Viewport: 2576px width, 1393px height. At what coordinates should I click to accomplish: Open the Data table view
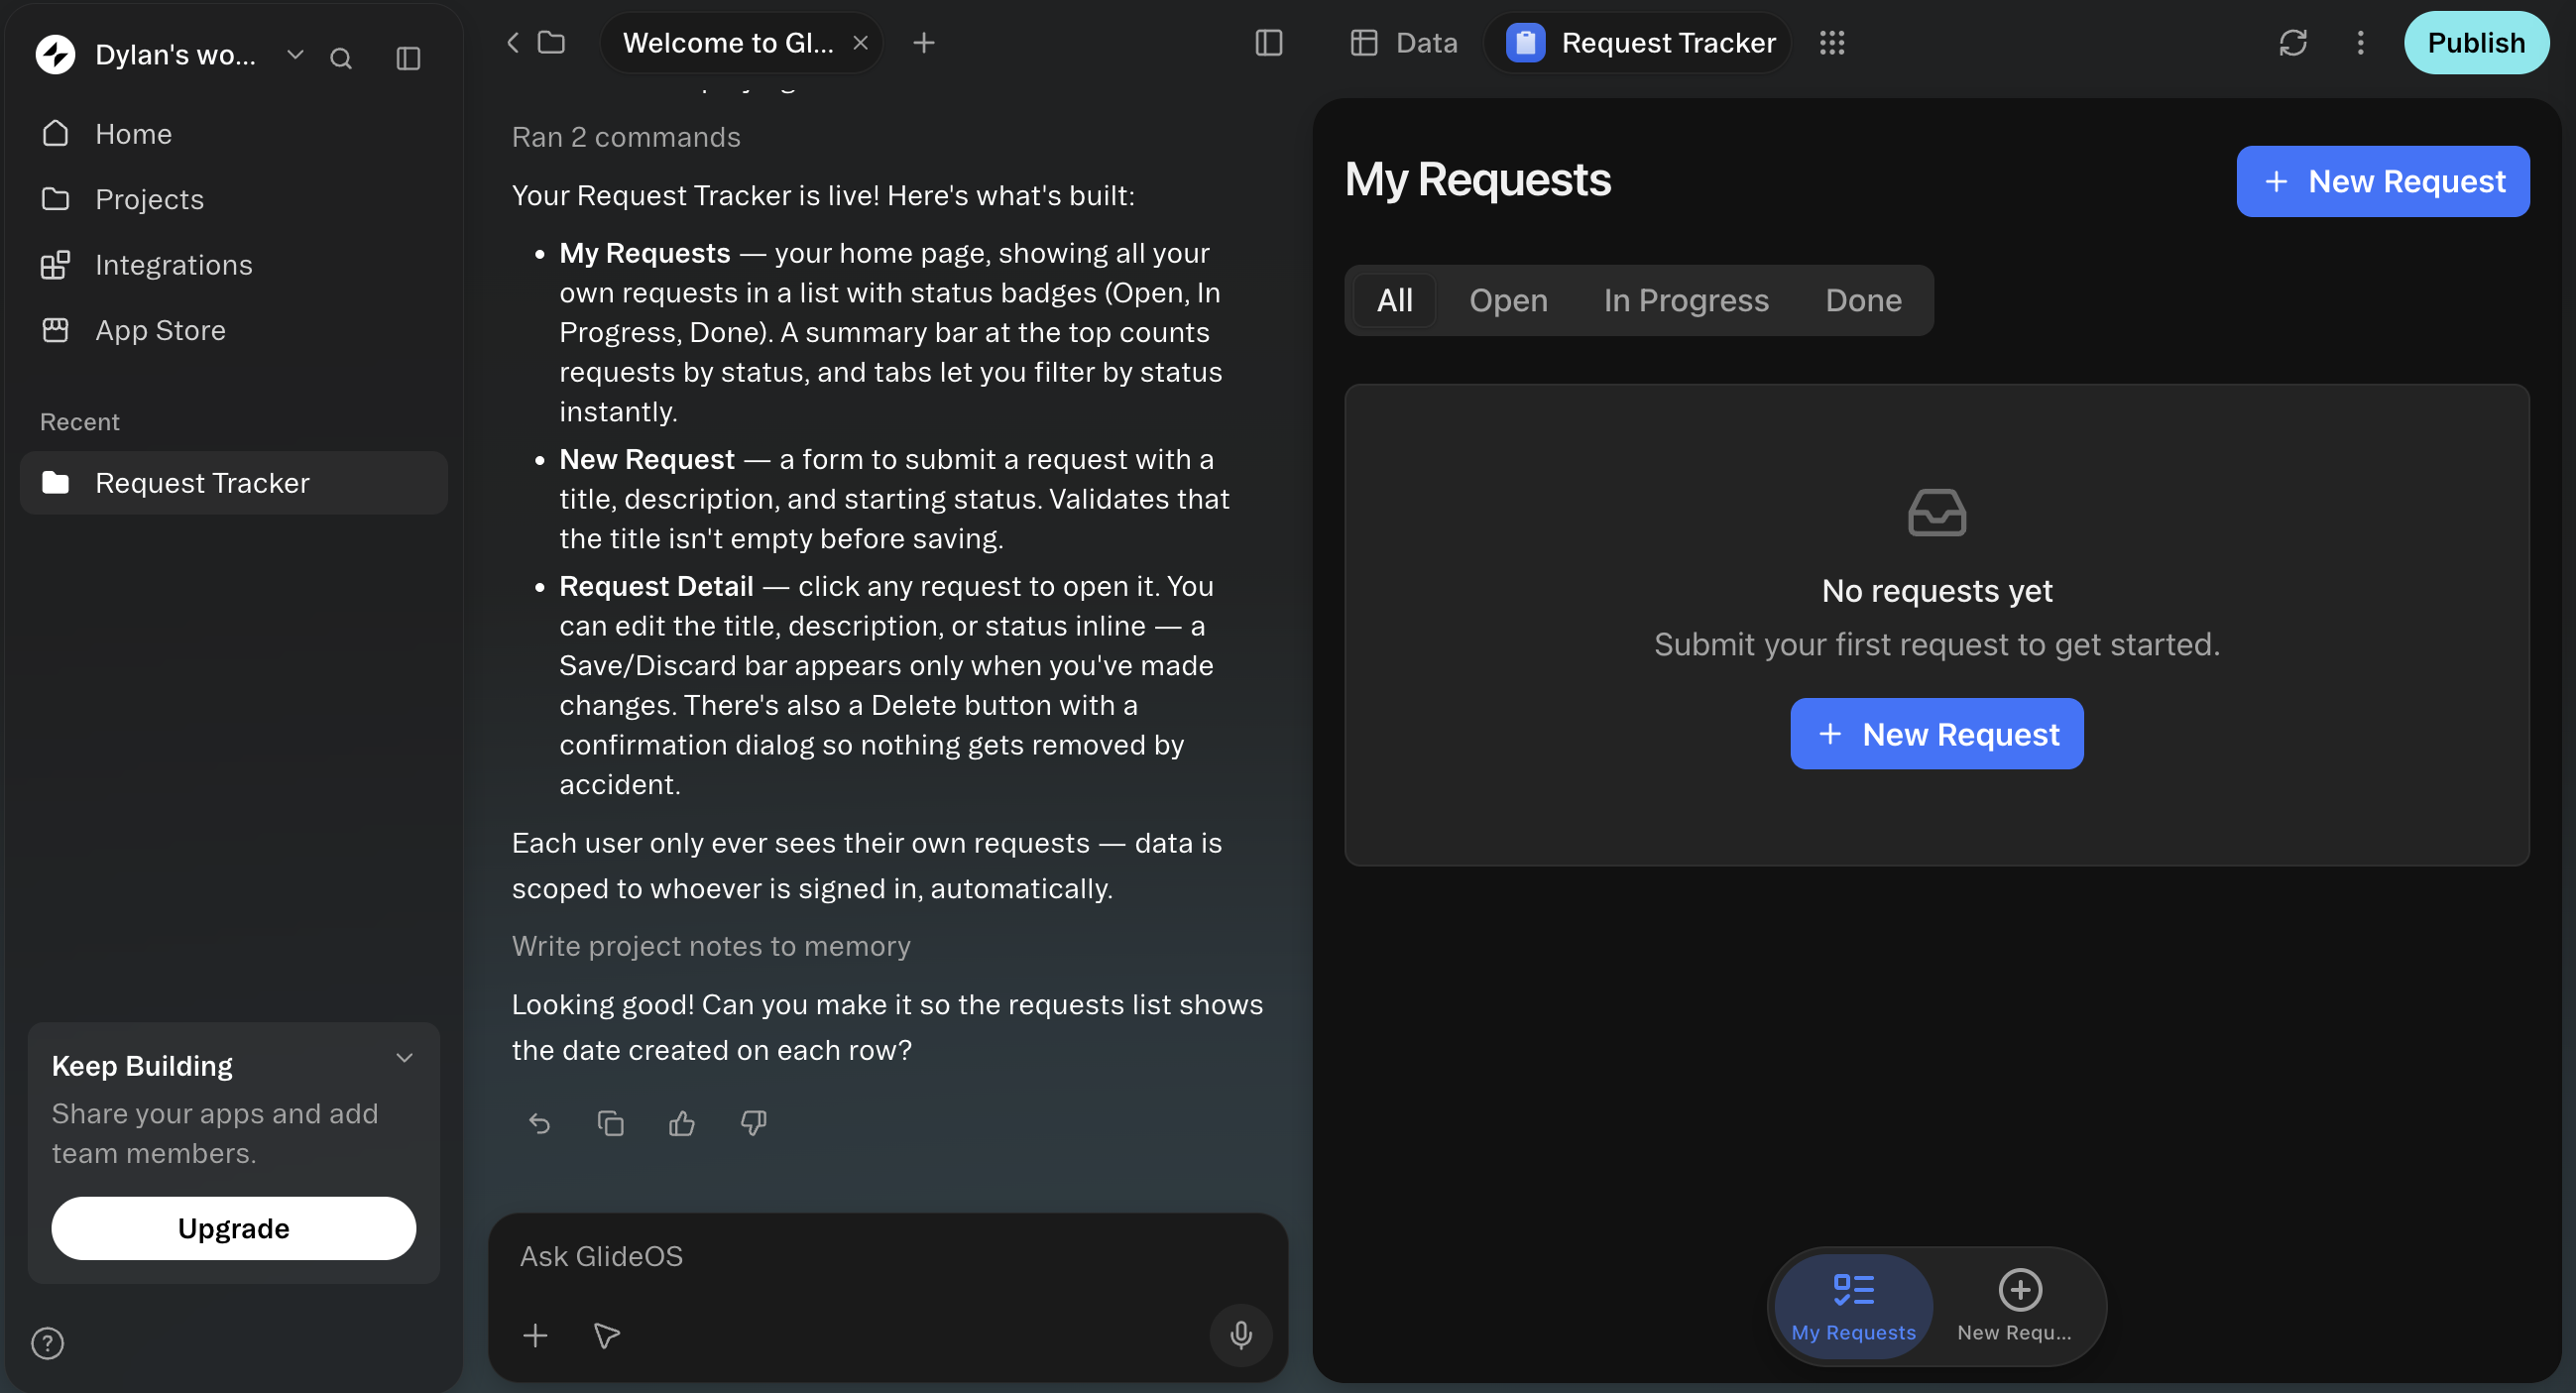(x=1404, y=43)
